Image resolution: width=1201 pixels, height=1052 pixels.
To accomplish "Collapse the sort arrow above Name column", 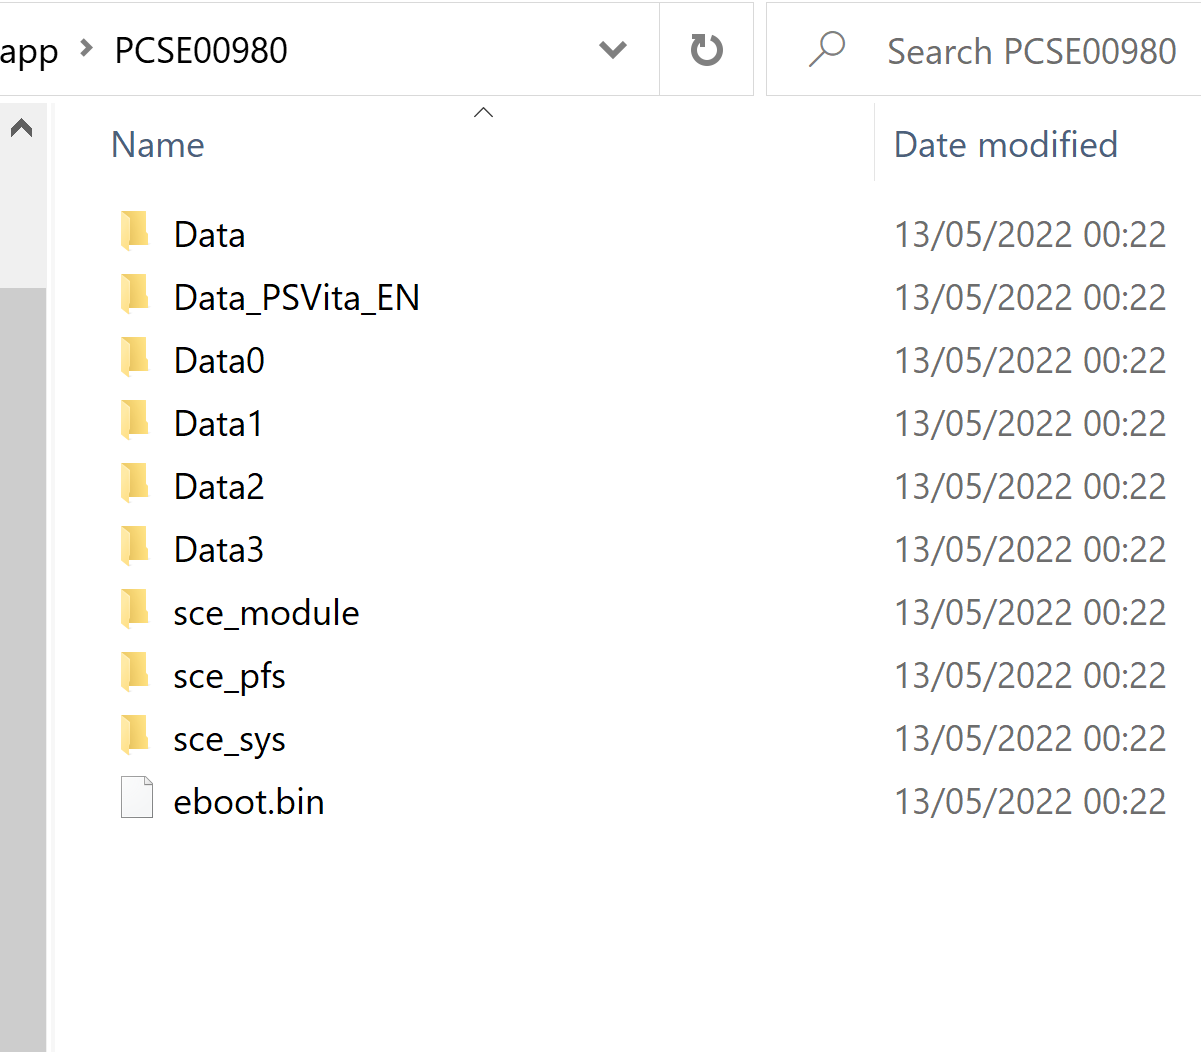I will pos(483,112).
